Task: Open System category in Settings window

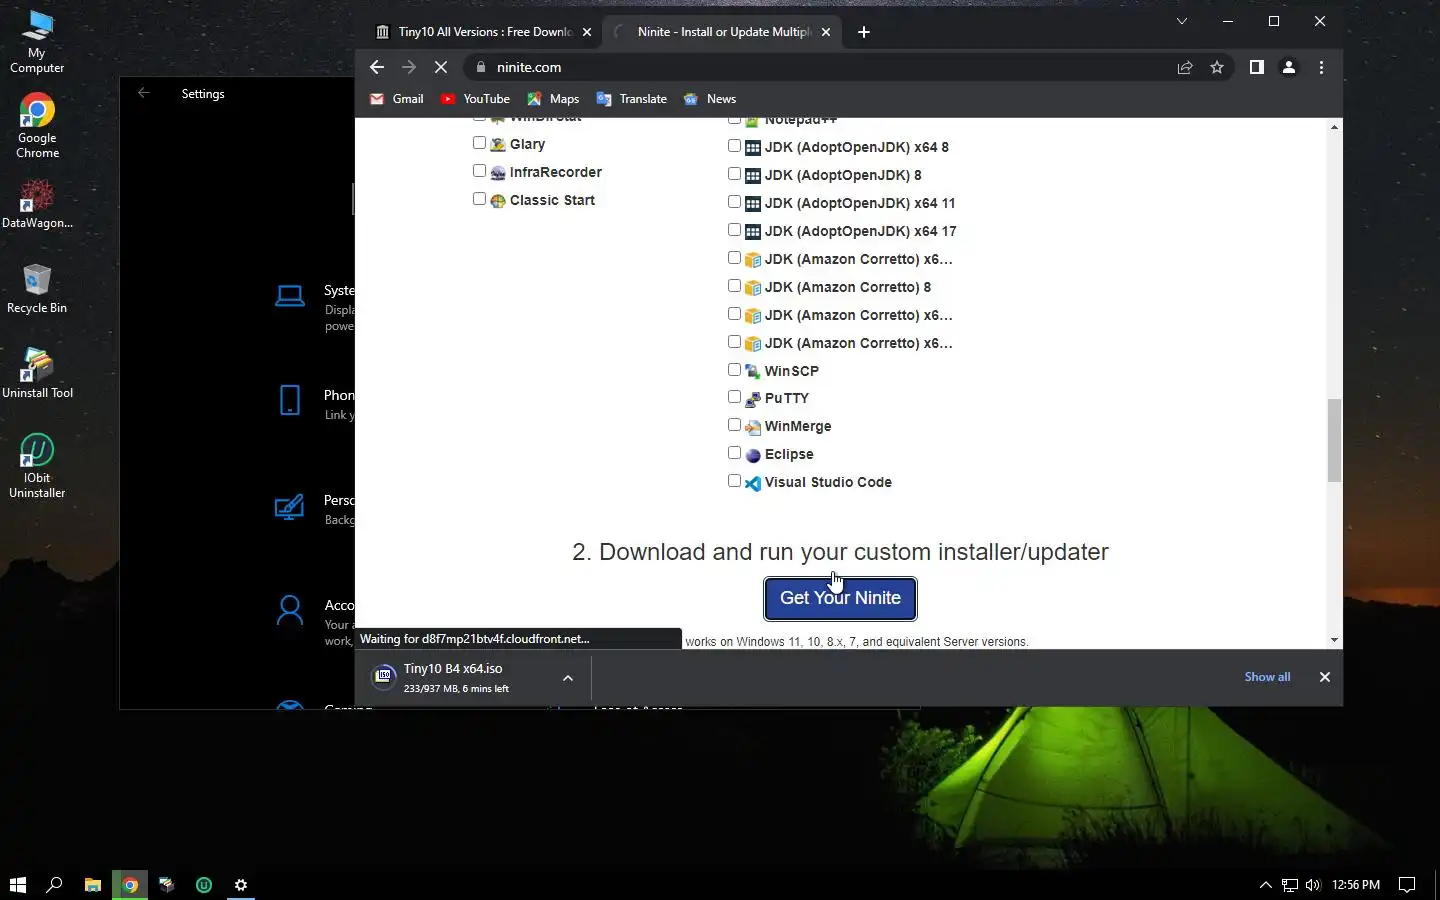Action: click(x=314, y=306)
